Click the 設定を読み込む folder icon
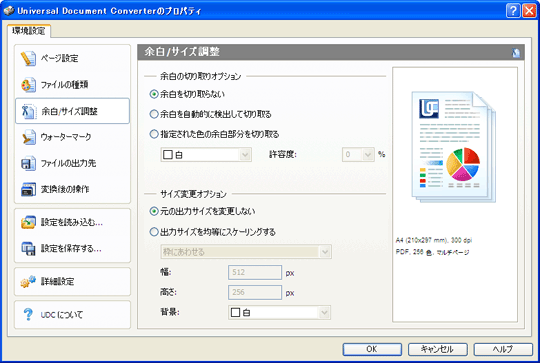Image resolution: width=540 pixels, height=363 pixels. click(28, 222)
